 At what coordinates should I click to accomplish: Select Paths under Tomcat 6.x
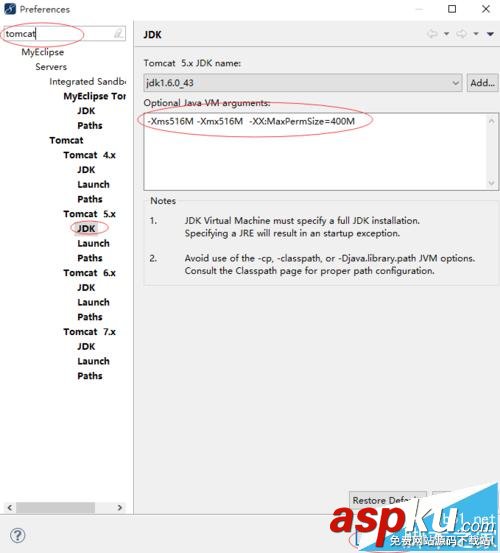point(90,317)
